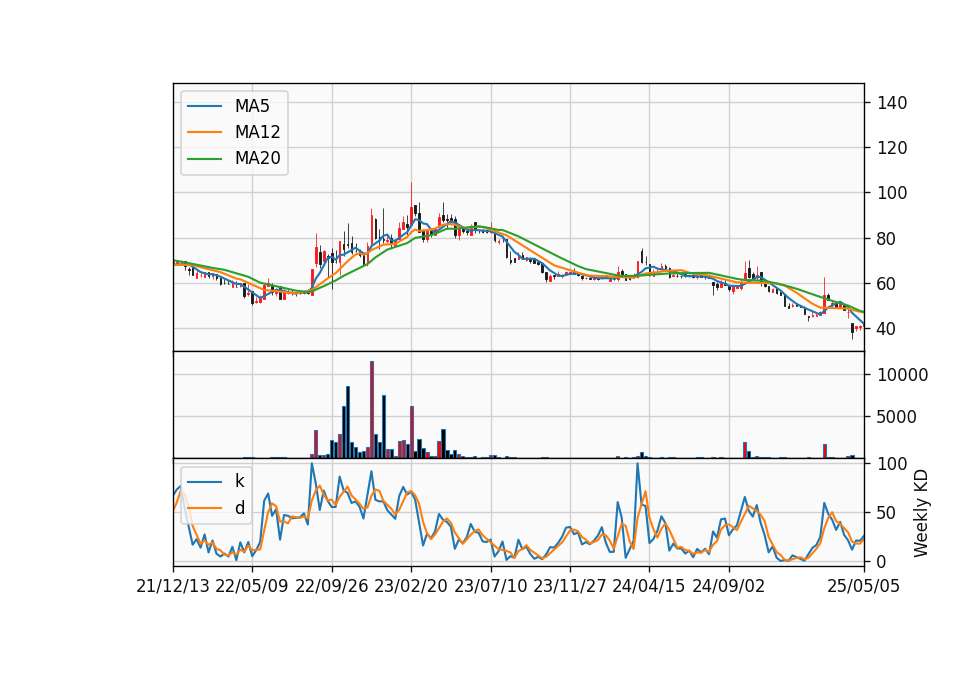This screenshot has height=690, width=960.
Task: Click the d legend label
Action: 239,508
